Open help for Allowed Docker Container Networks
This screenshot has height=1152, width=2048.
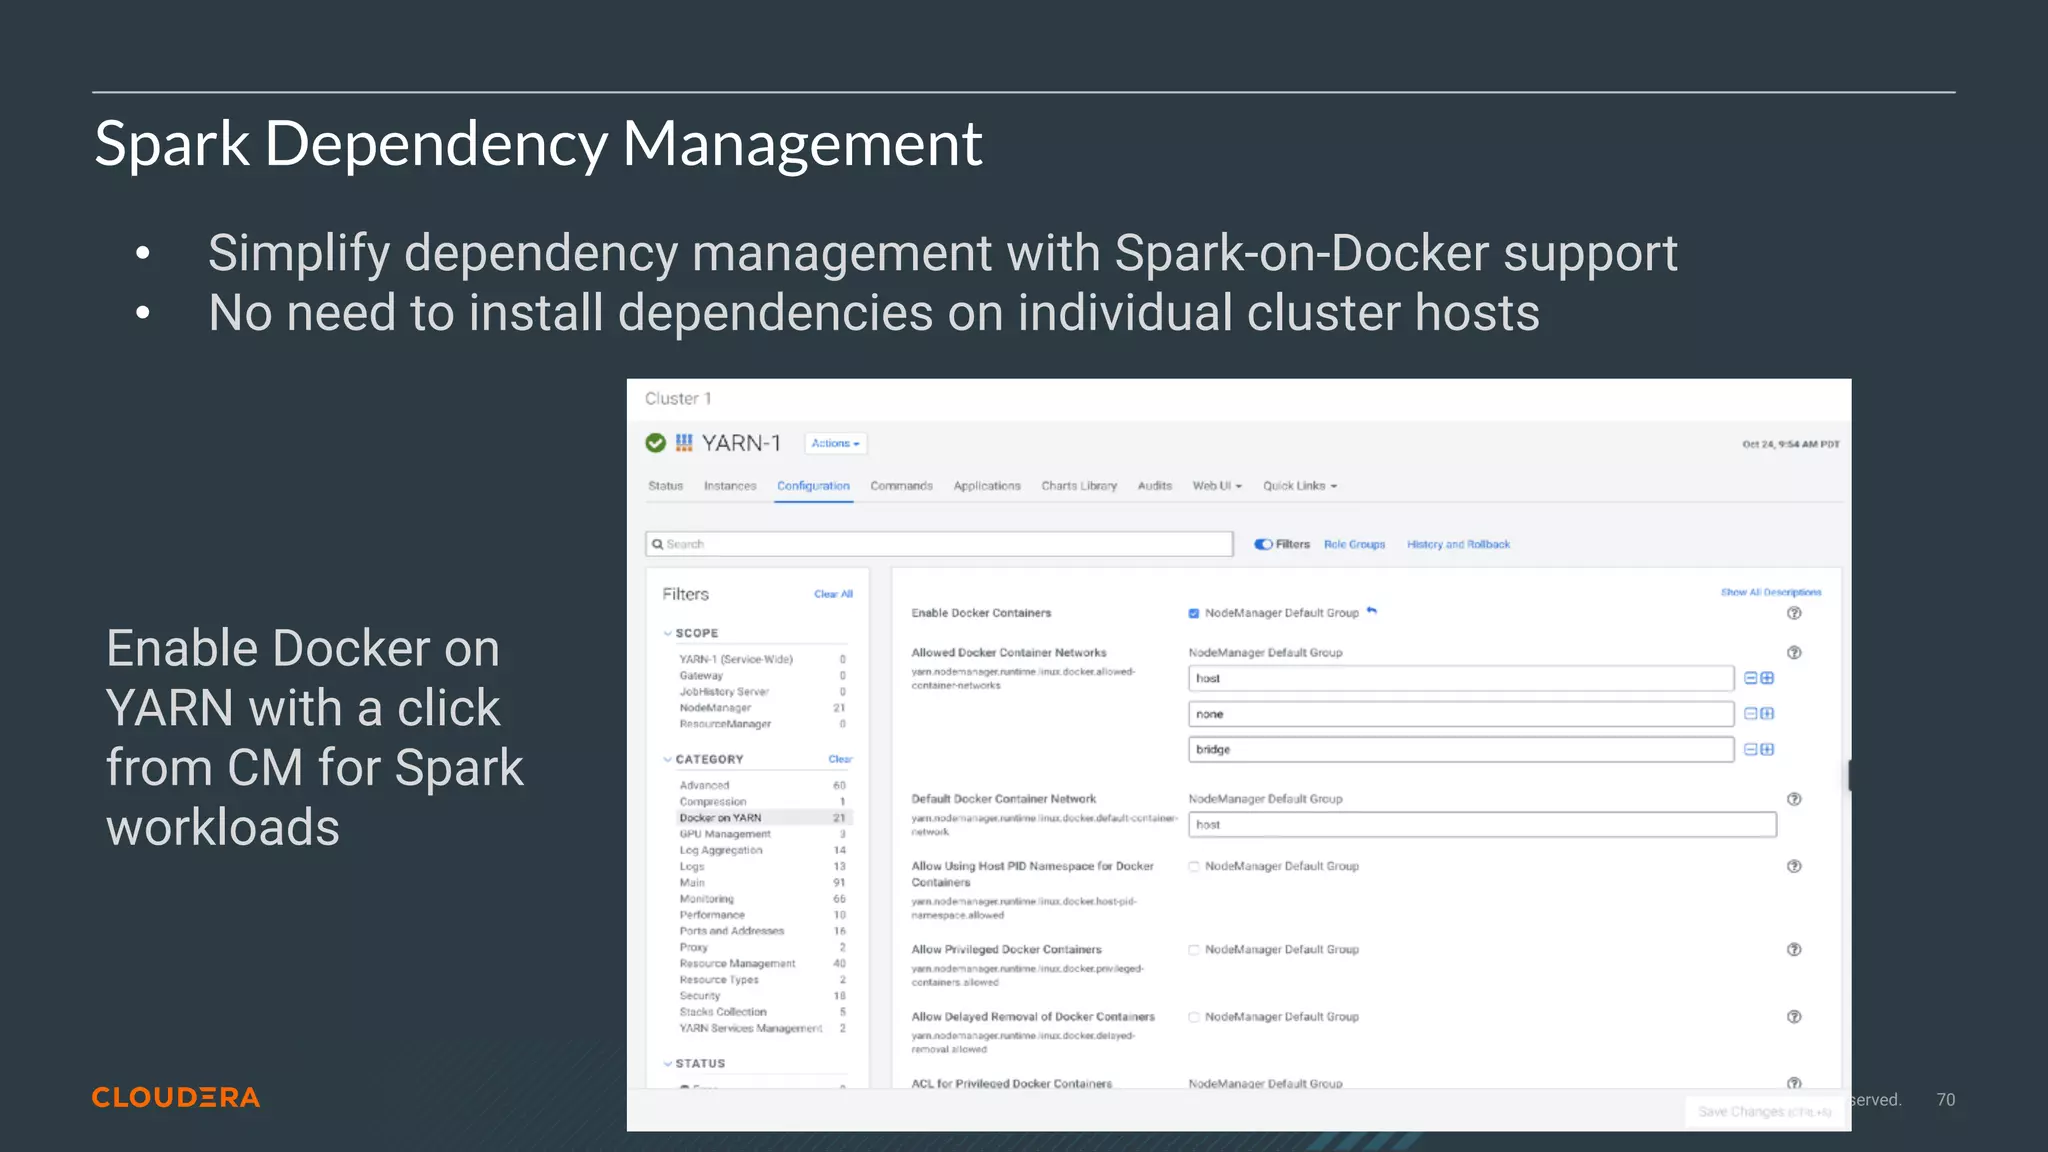point(1794,653)
